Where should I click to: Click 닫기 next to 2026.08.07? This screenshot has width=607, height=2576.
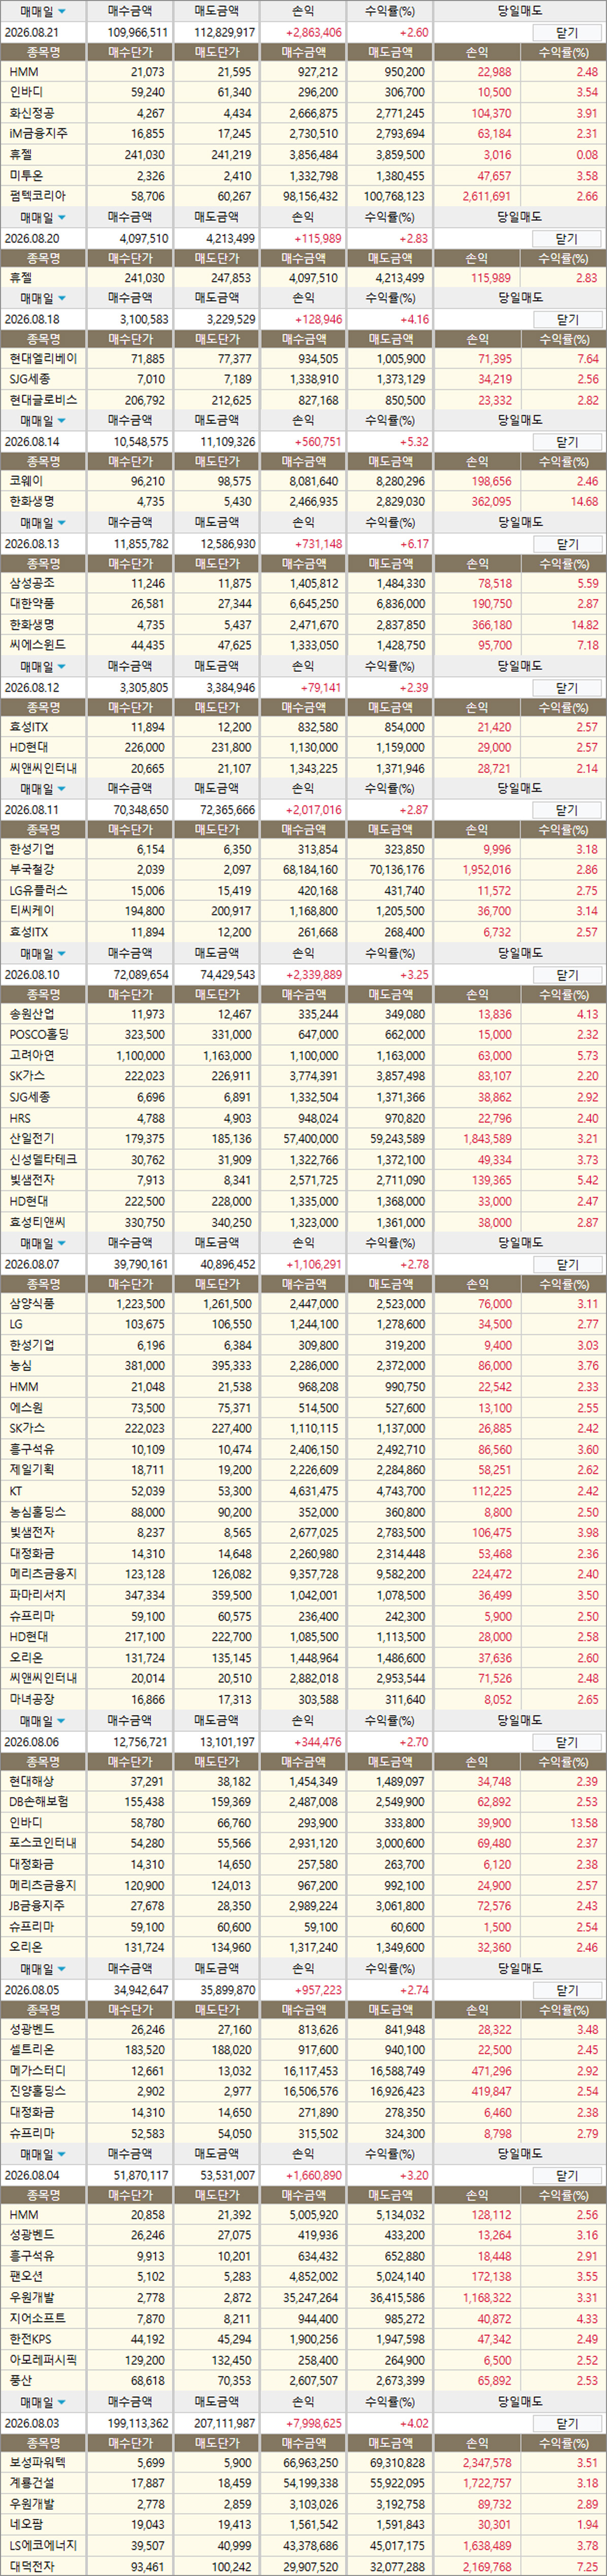point(567,1264)
